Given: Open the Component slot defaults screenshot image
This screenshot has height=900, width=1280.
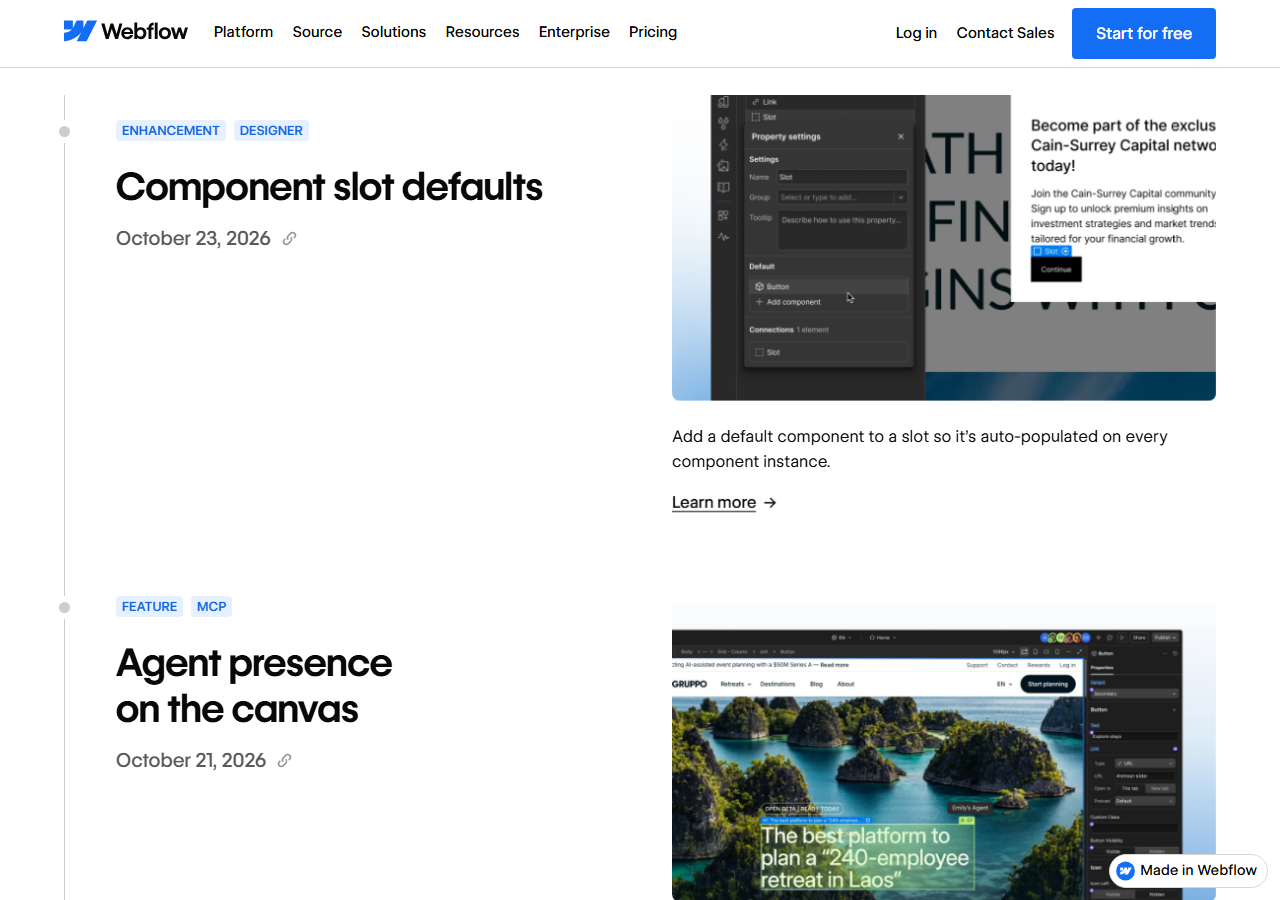Looking at the screenshot, I should pyautogui.click(x=944, y=248).
